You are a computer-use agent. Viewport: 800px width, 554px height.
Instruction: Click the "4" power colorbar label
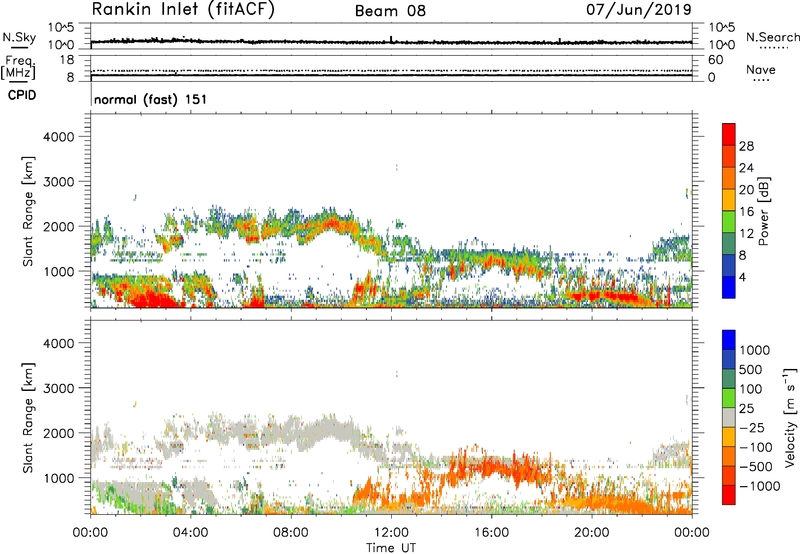[x=742, y=277]
